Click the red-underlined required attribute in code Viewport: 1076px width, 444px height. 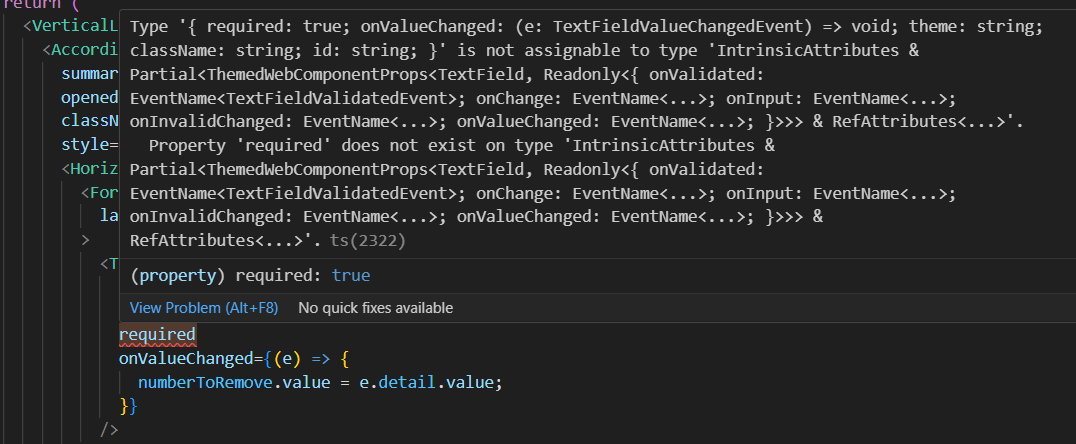157,335
